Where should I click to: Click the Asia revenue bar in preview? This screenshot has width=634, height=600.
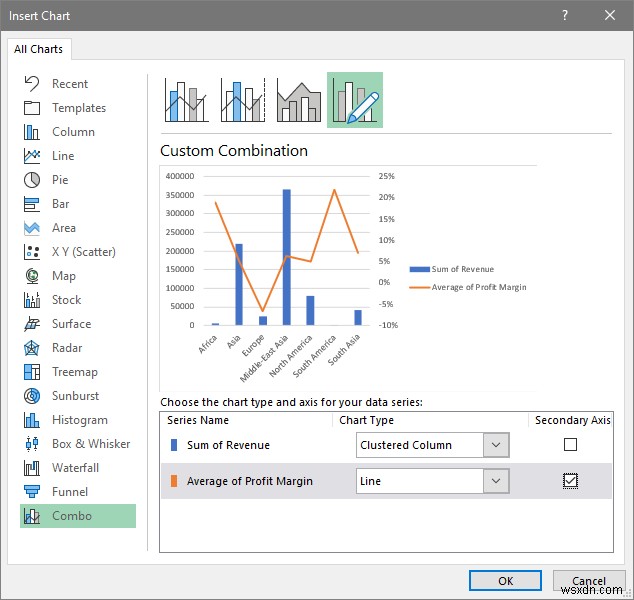pos(239,285)
